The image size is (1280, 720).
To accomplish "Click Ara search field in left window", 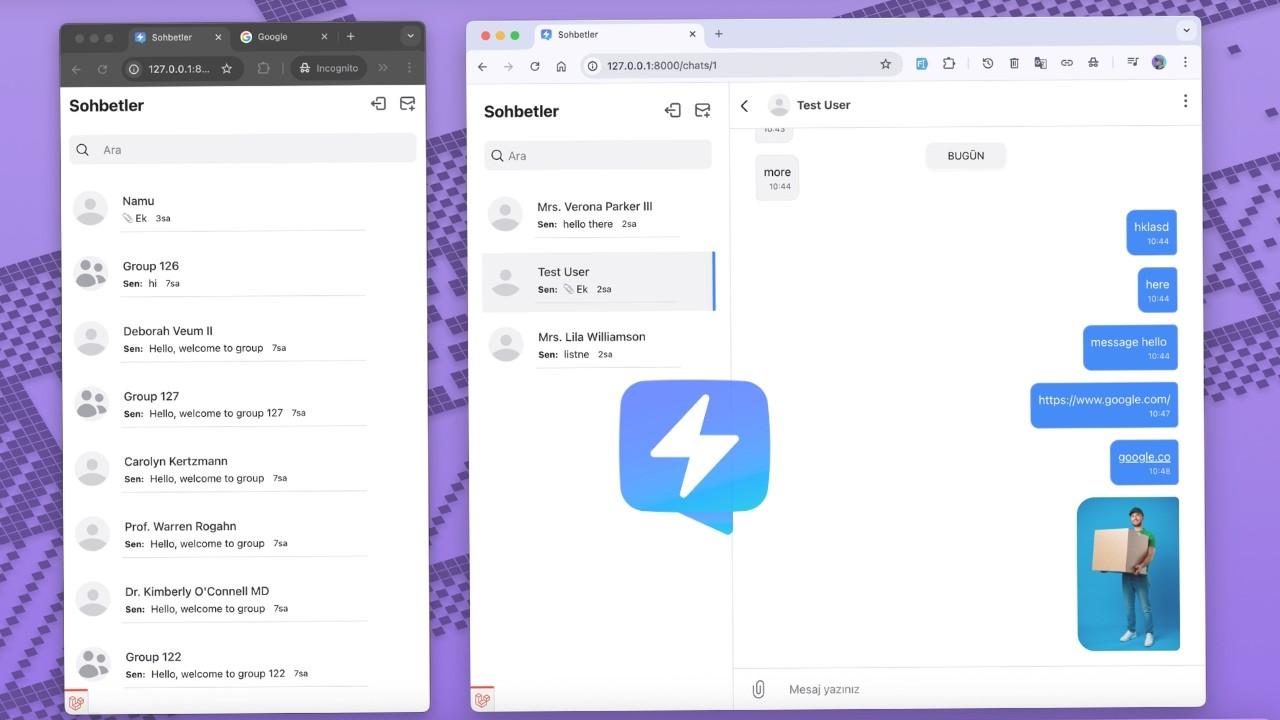I will click(x=243, y=149).
